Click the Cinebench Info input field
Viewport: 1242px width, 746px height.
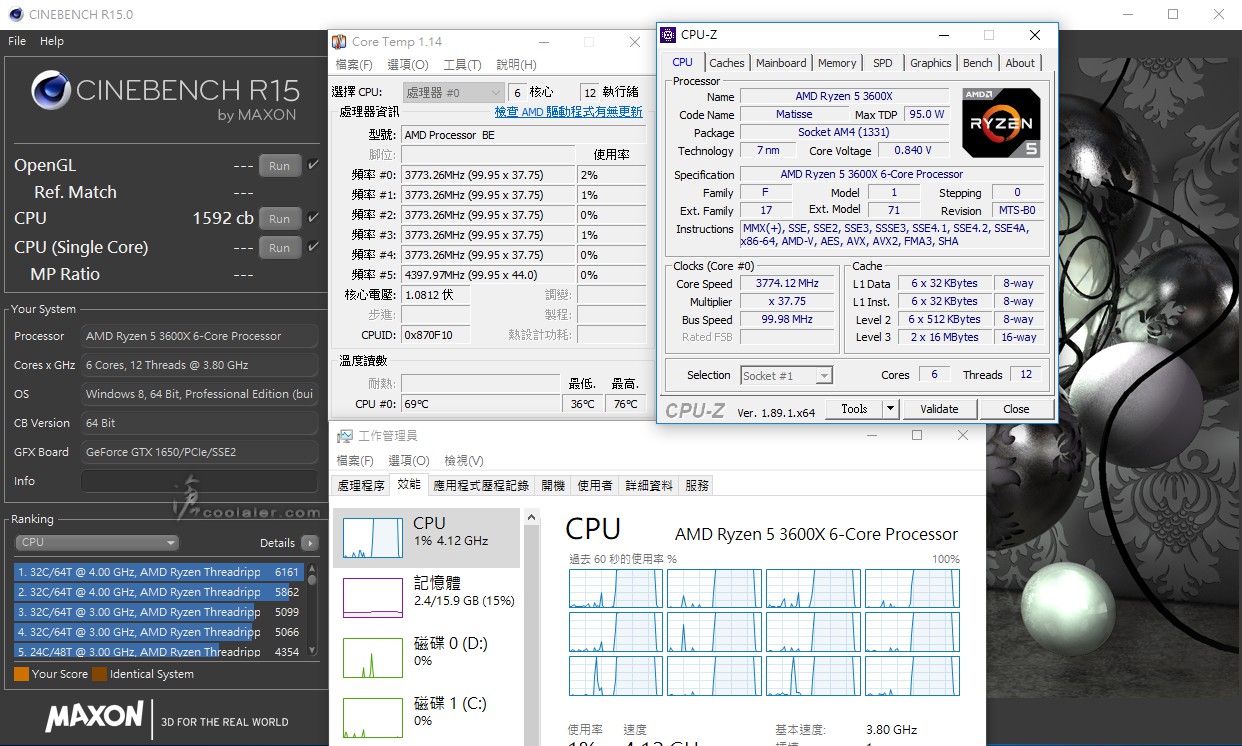tap(200, 481)
